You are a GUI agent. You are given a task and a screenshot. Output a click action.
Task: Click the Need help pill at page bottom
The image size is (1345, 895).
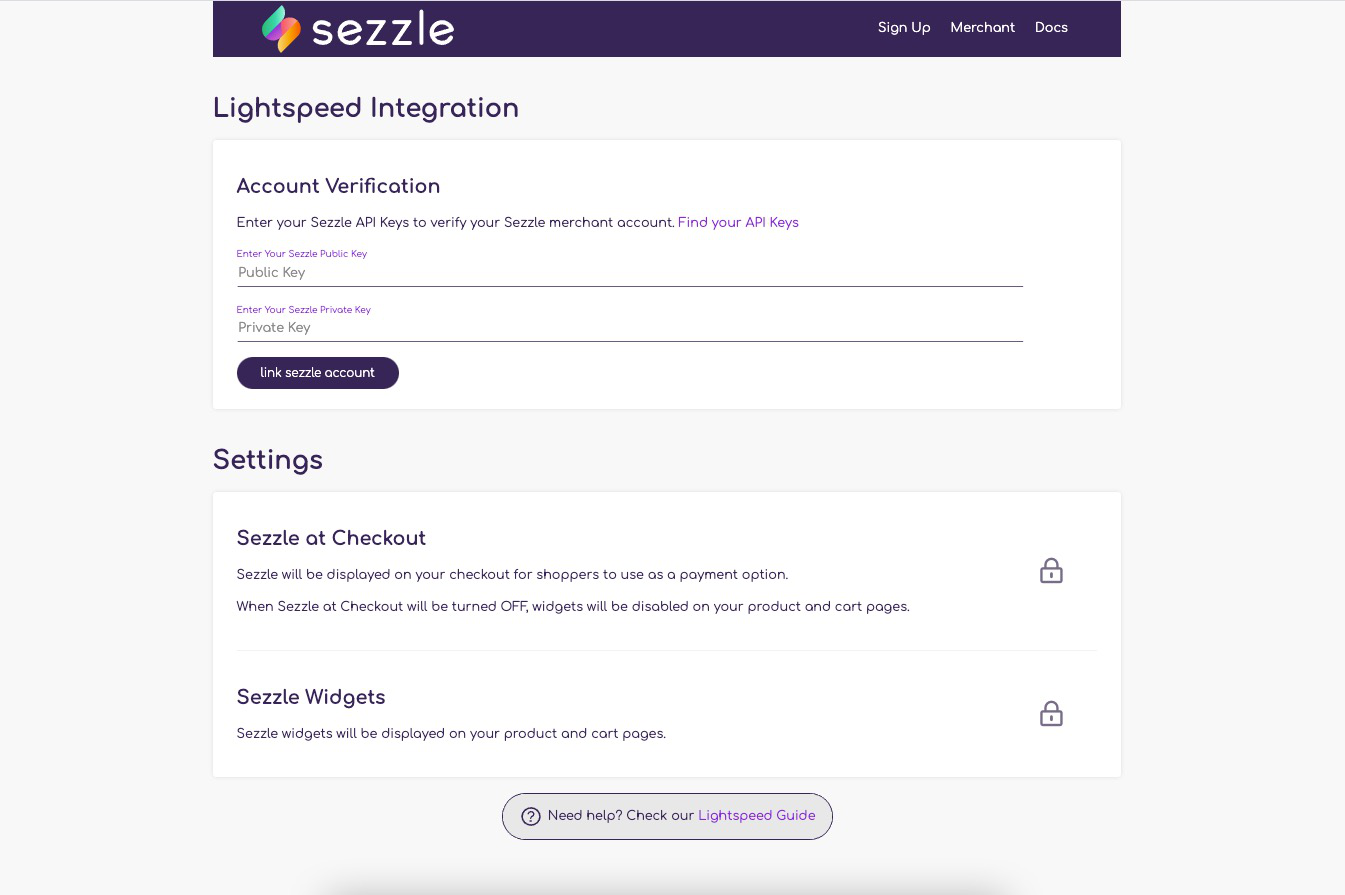tap(666, 816)
